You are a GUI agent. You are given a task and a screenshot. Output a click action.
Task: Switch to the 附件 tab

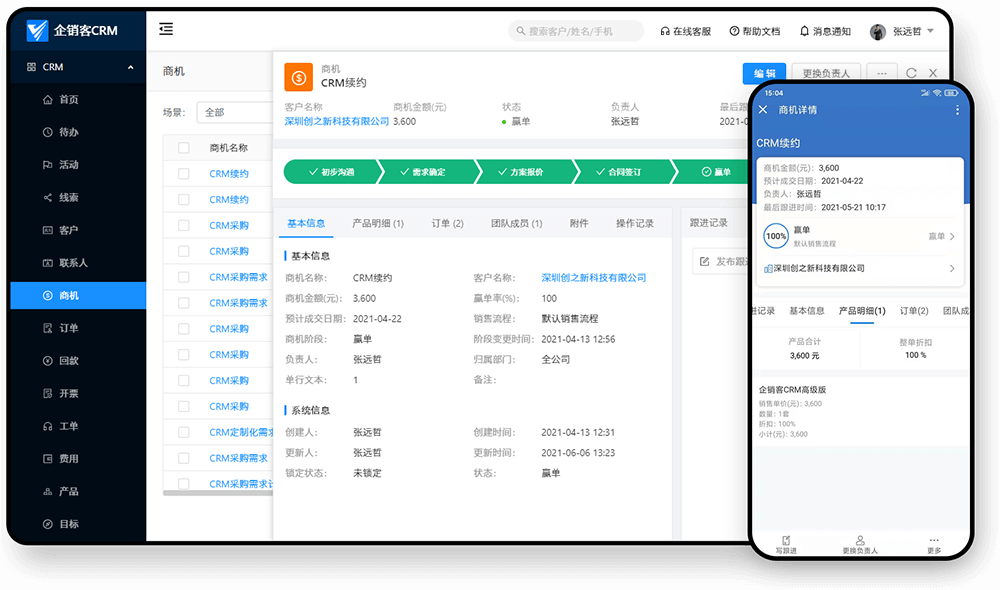coord(579,223)
